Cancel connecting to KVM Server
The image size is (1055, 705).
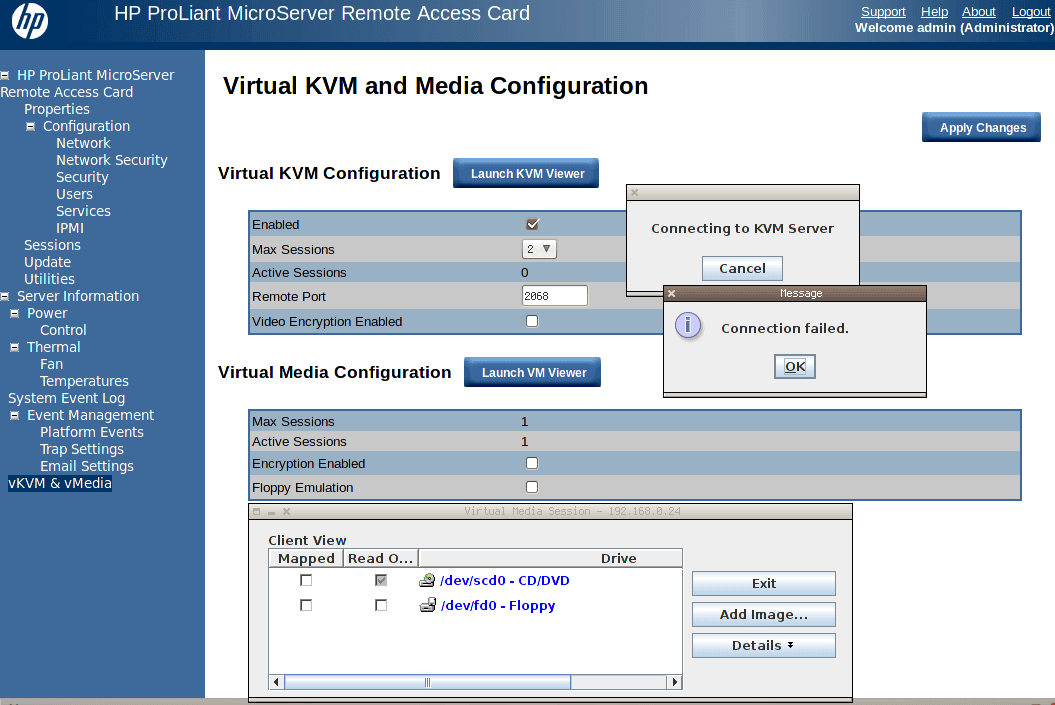pos(742,268)
